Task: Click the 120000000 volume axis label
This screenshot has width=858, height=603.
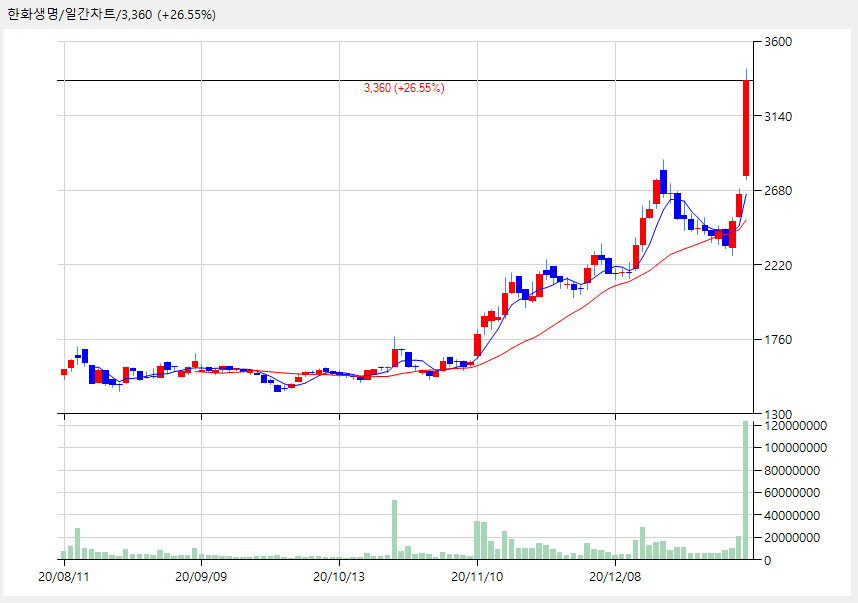Action: click(x=795, y=426)
